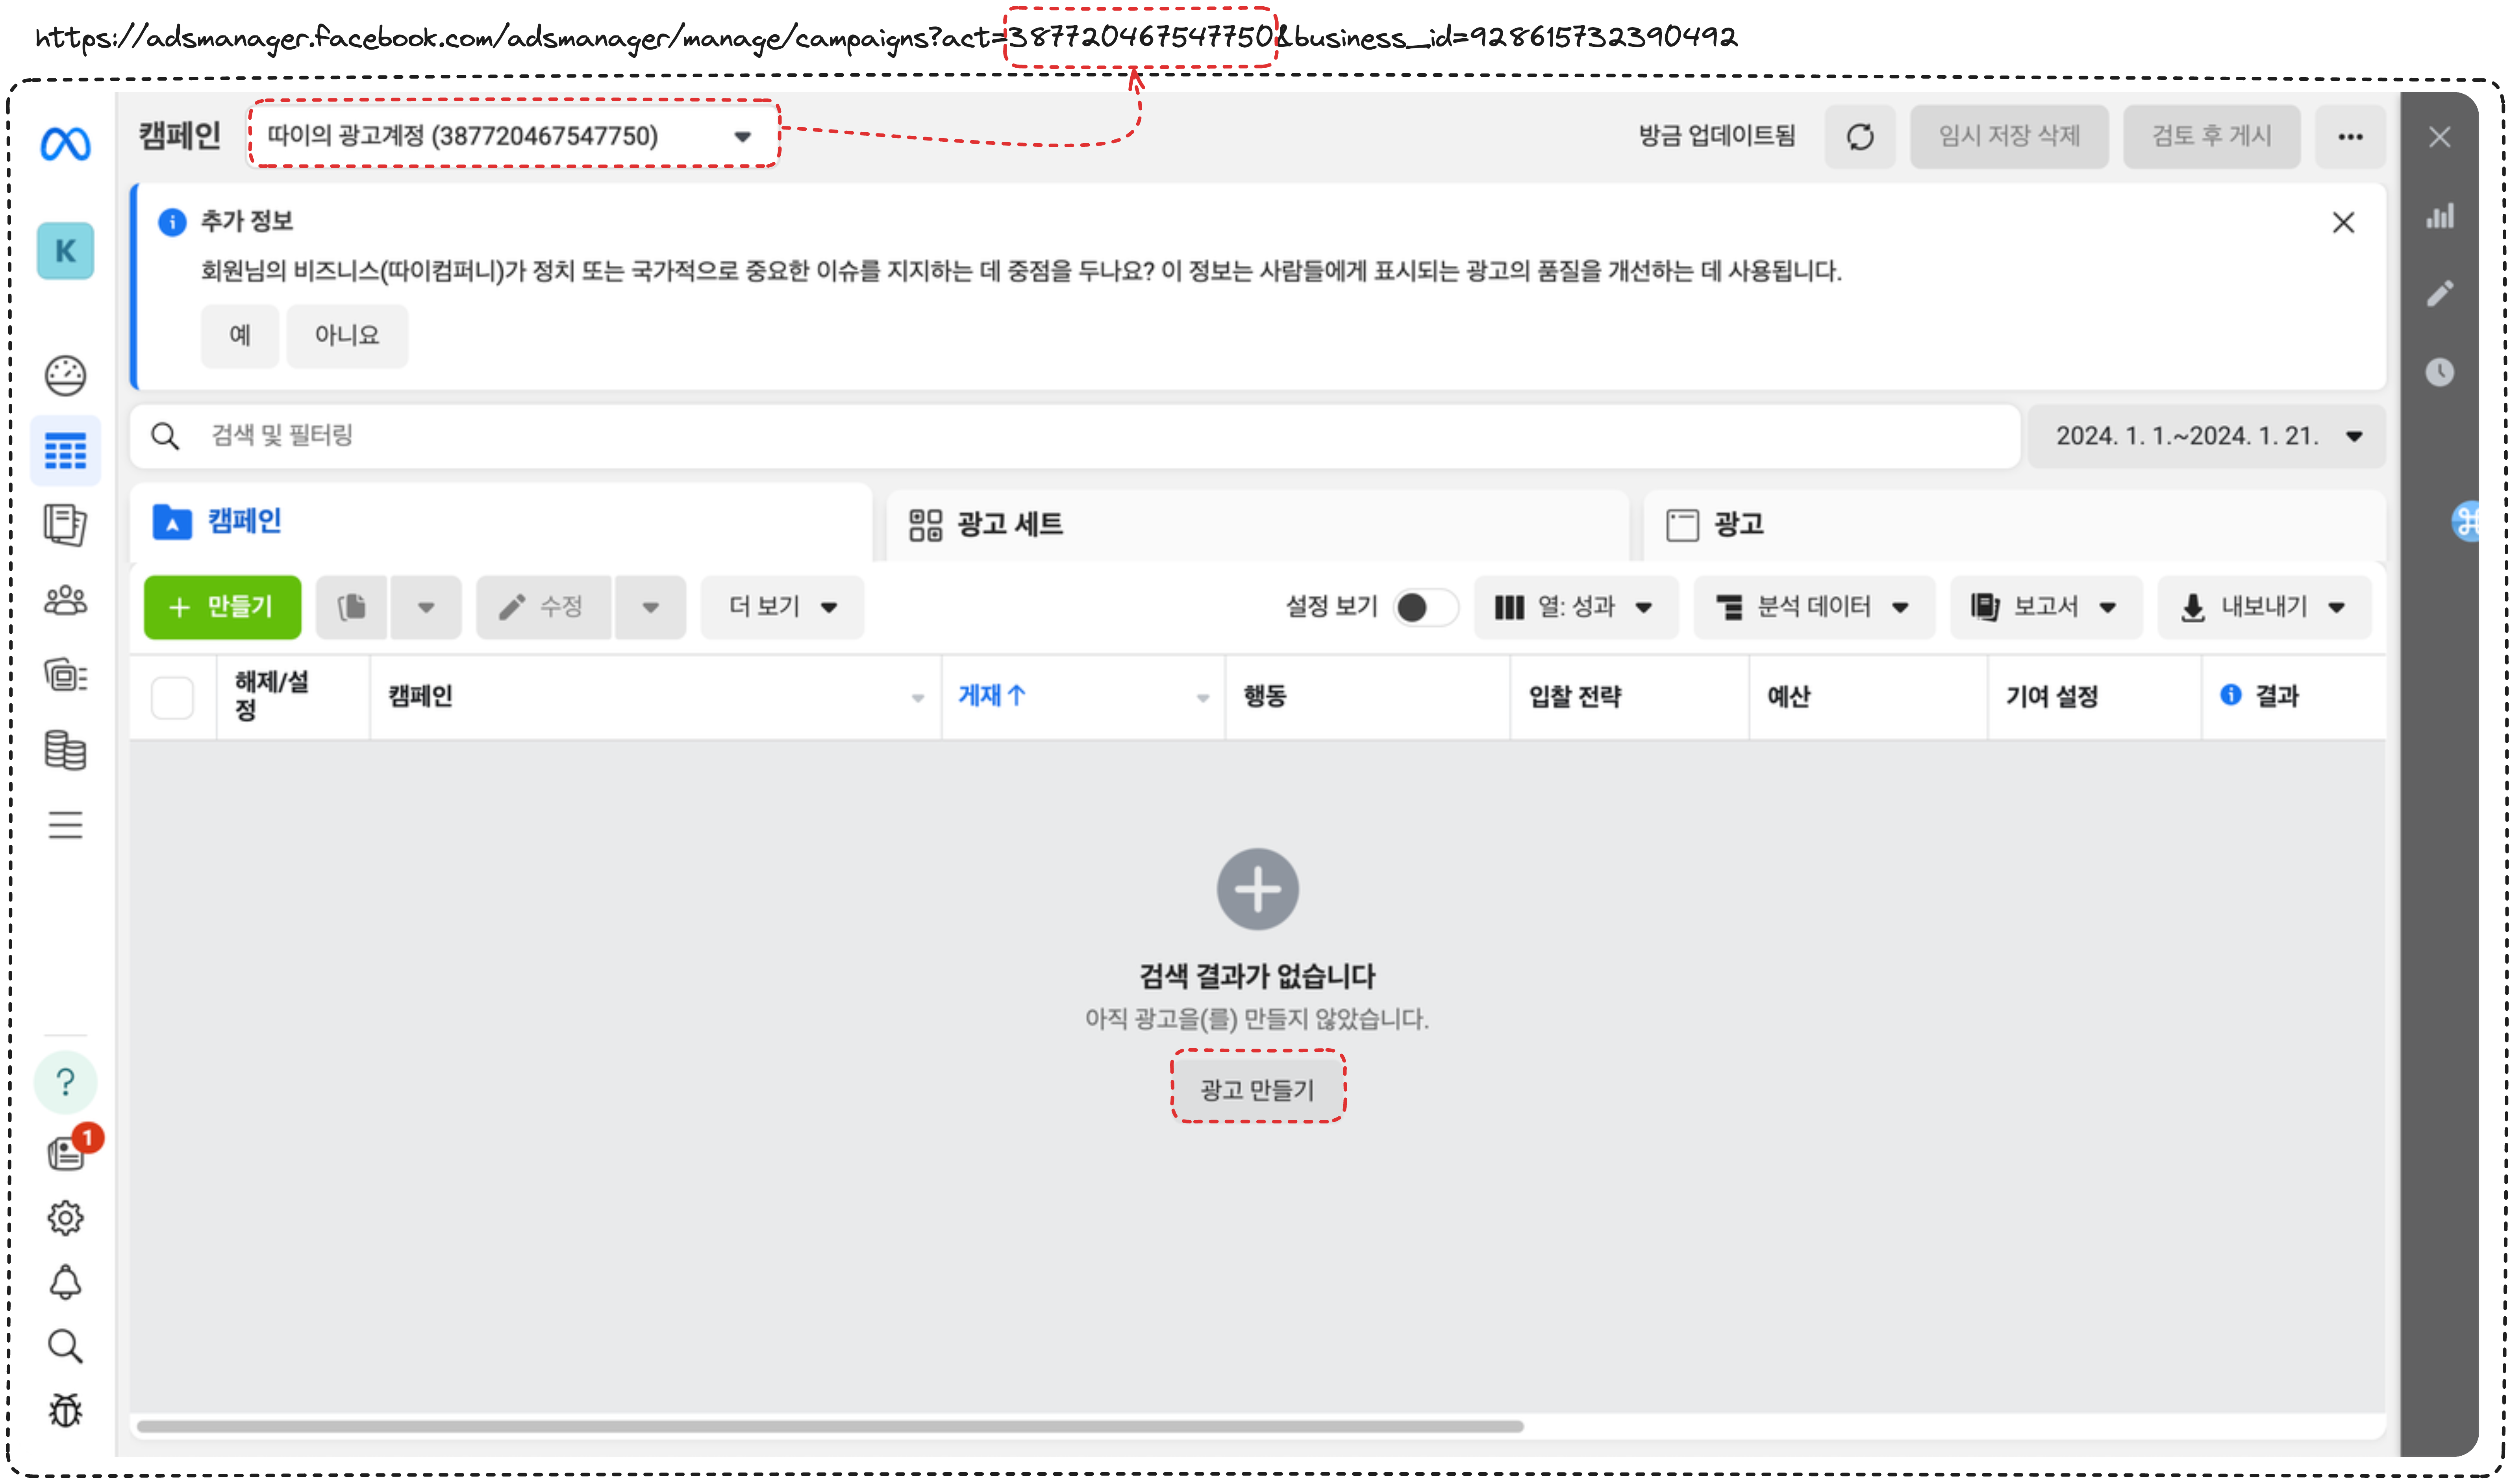Image resolution: width=2511 pixels, height=1484 pixels.
Task: Open the 더 보기 dropdown
Action: 782,607
